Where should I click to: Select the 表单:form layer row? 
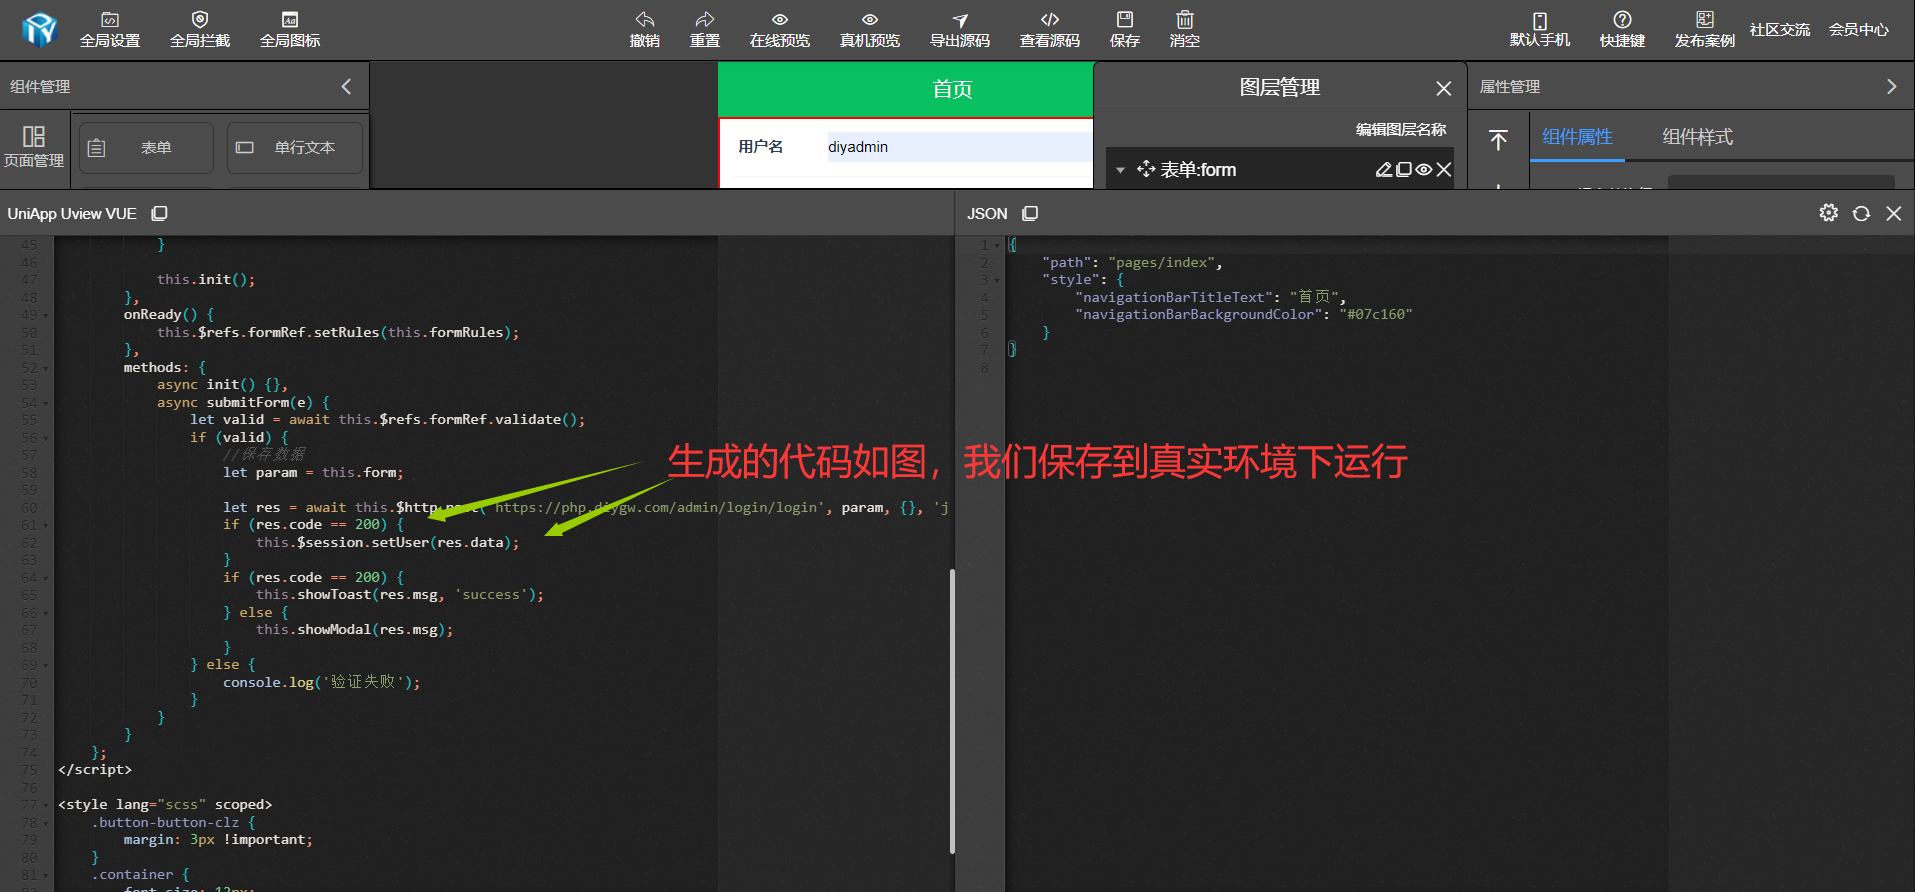coord(1280,169)
